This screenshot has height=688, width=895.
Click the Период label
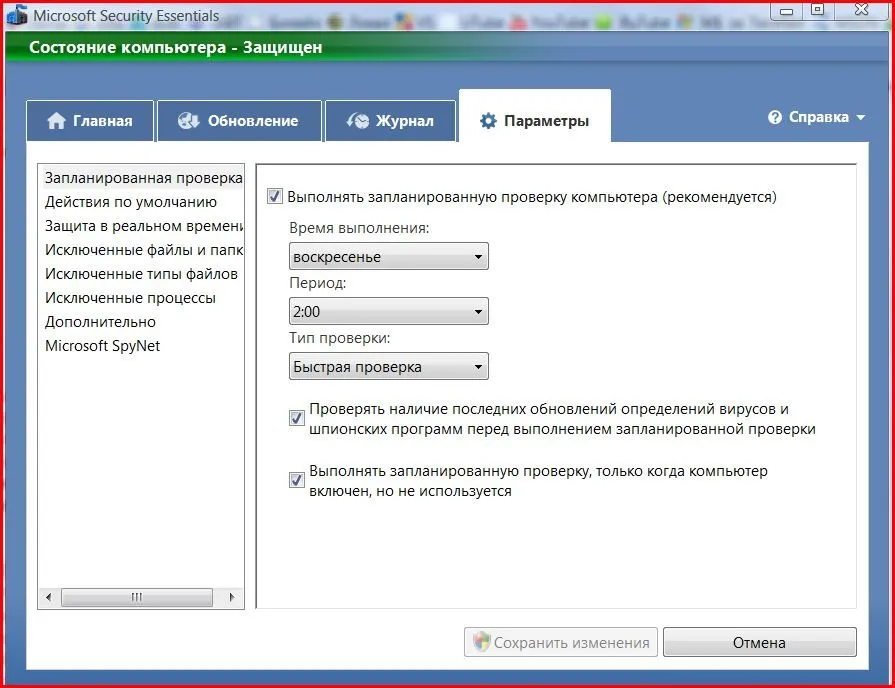pyautogui.click(x=317, y=283)
